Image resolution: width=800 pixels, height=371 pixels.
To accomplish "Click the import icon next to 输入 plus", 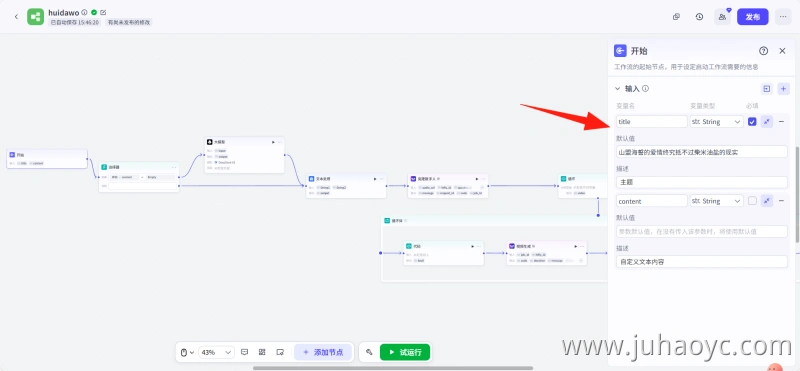I will (x=766, y=89).
